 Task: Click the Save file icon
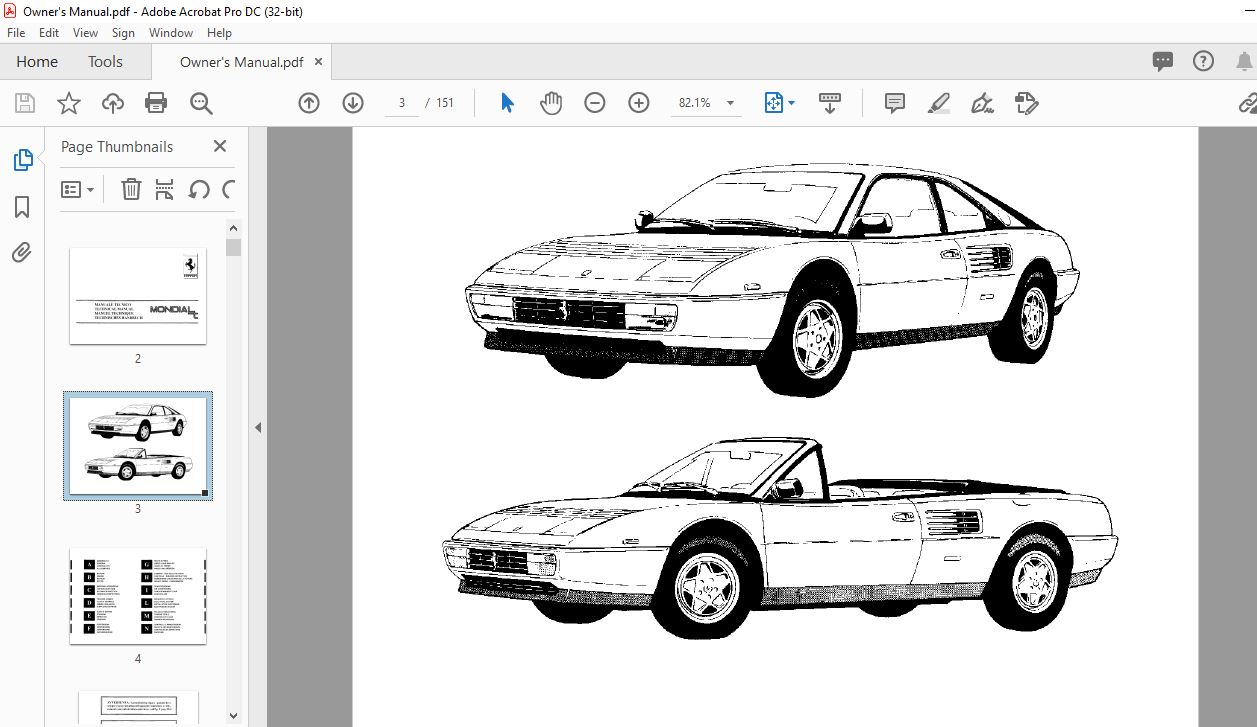25,103
